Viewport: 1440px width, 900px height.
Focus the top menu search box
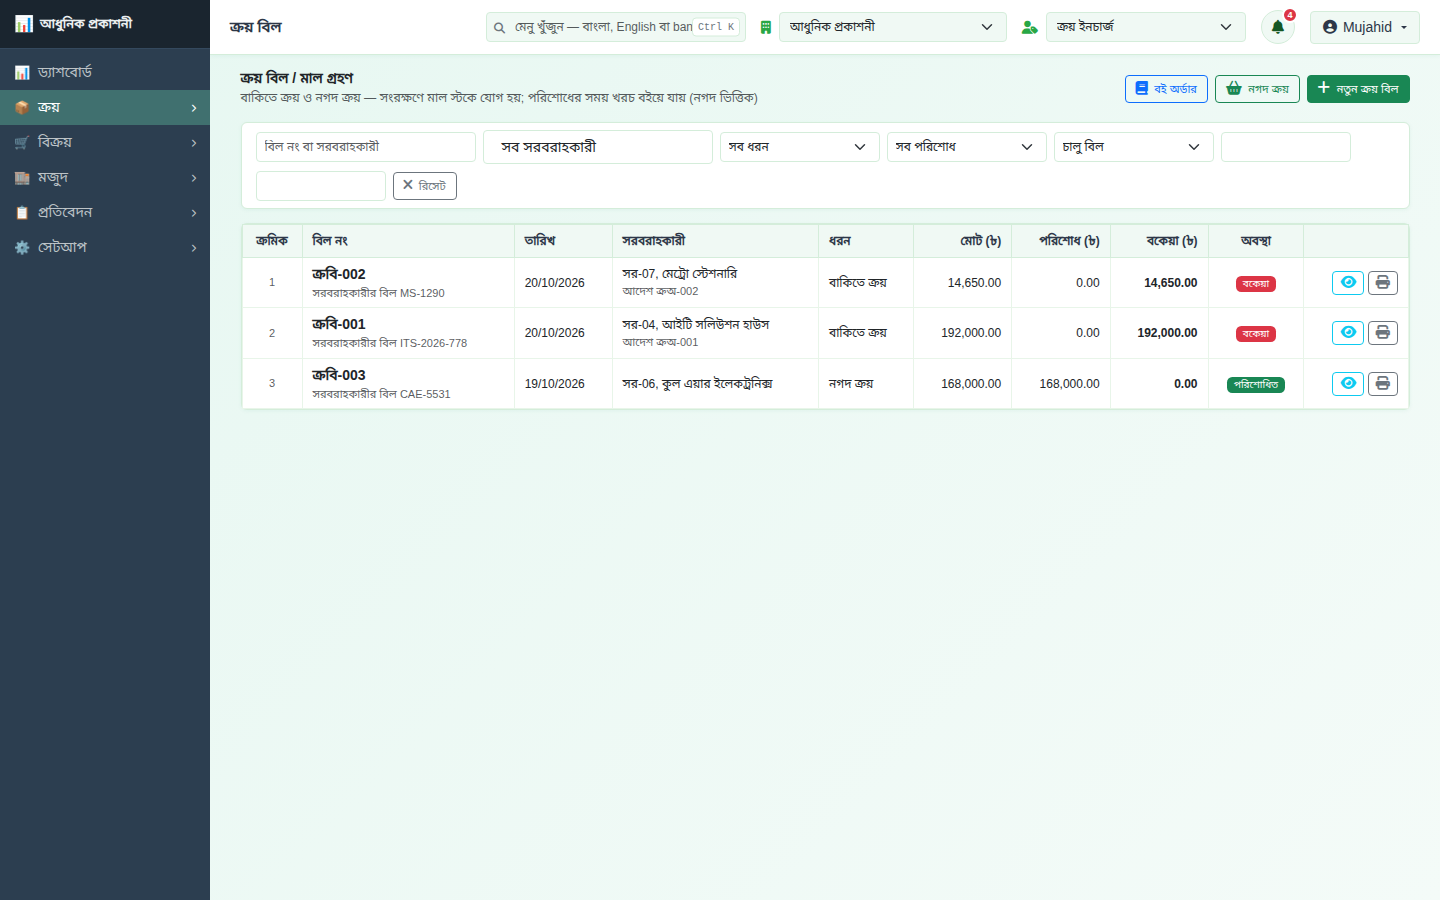point(615,27)
